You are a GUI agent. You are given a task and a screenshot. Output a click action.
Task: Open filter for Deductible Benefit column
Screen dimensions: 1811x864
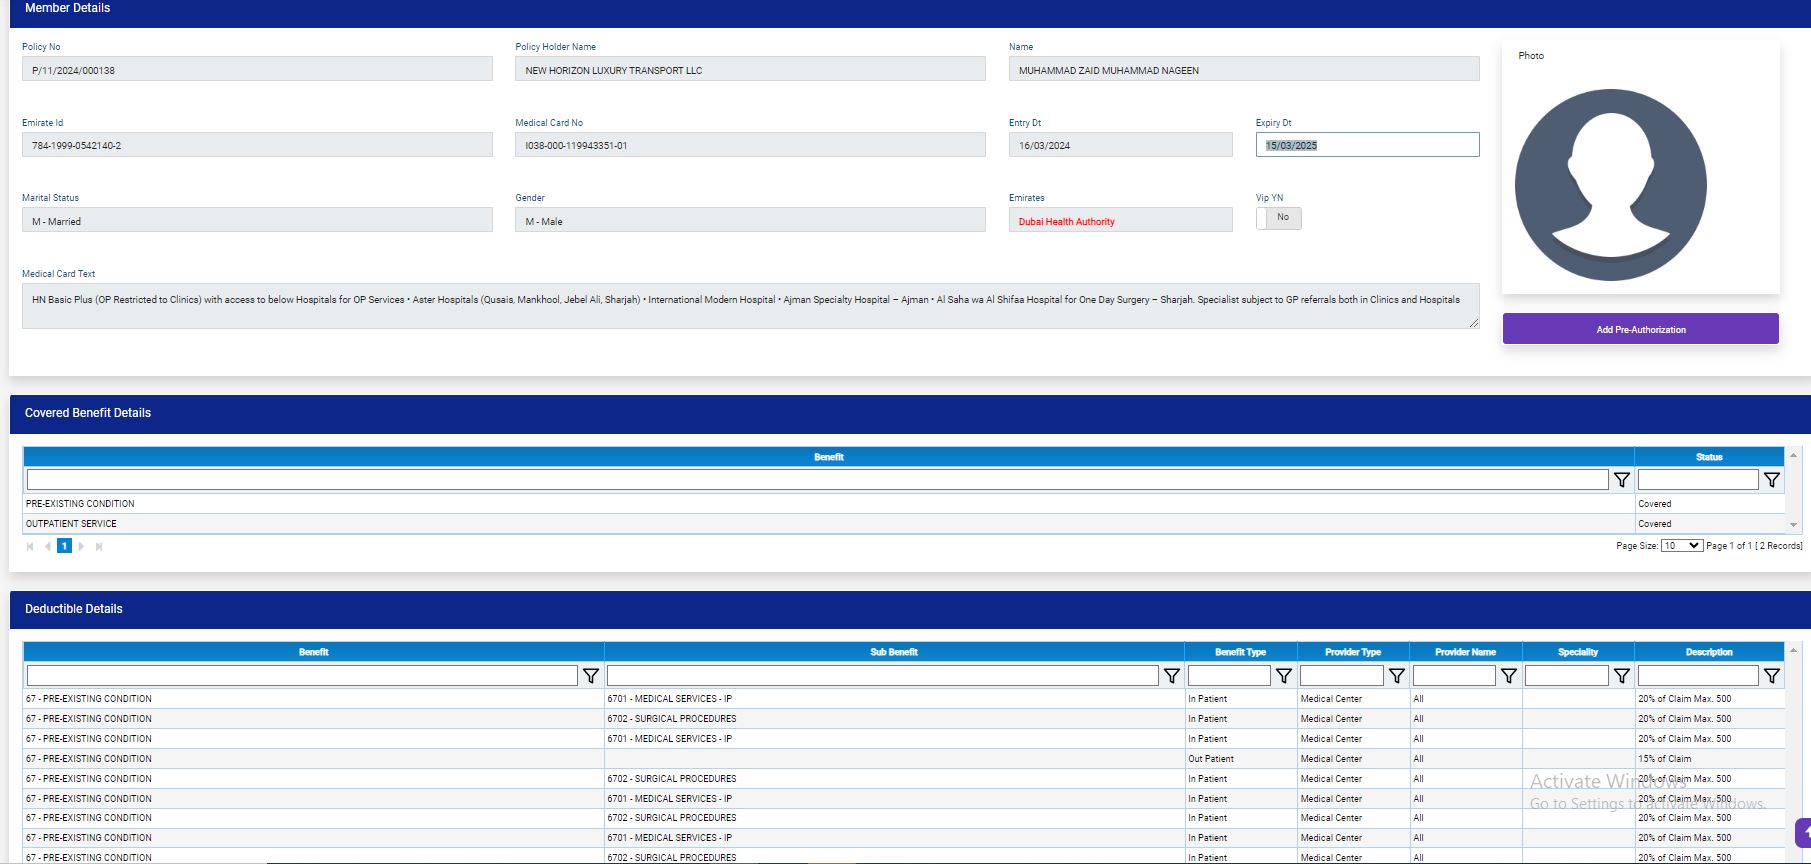590,676
